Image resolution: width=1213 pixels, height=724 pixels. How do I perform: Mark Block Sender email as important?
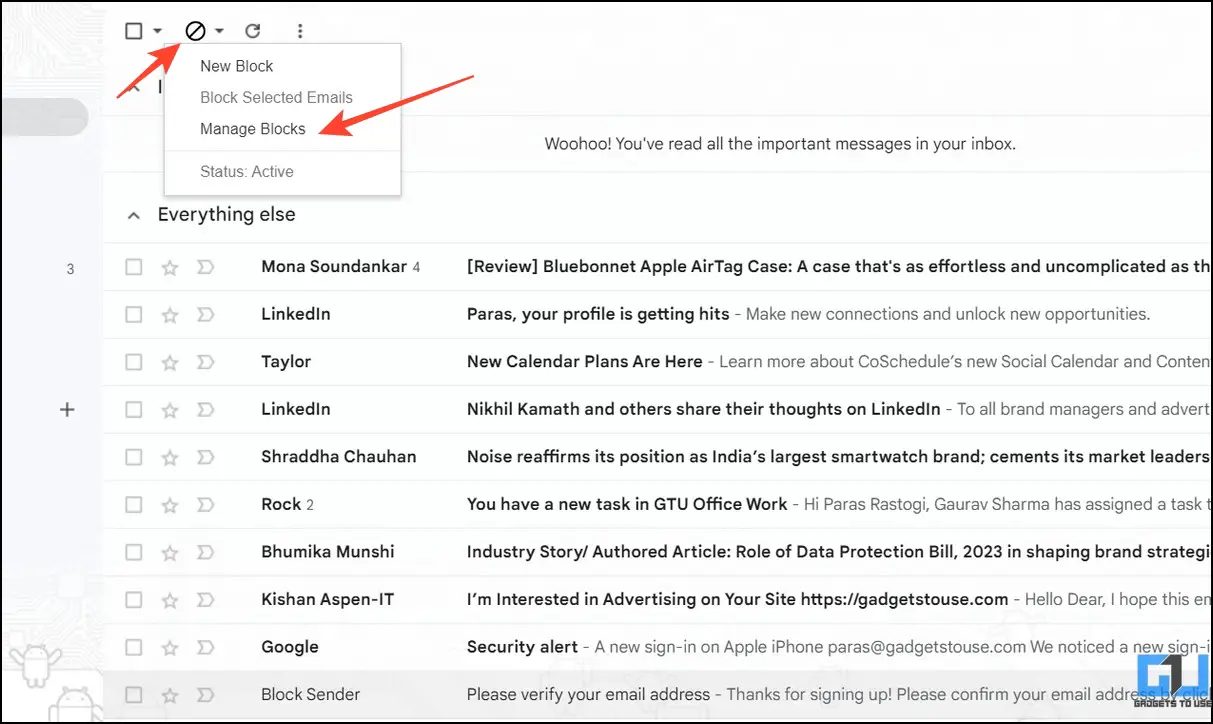206,694
